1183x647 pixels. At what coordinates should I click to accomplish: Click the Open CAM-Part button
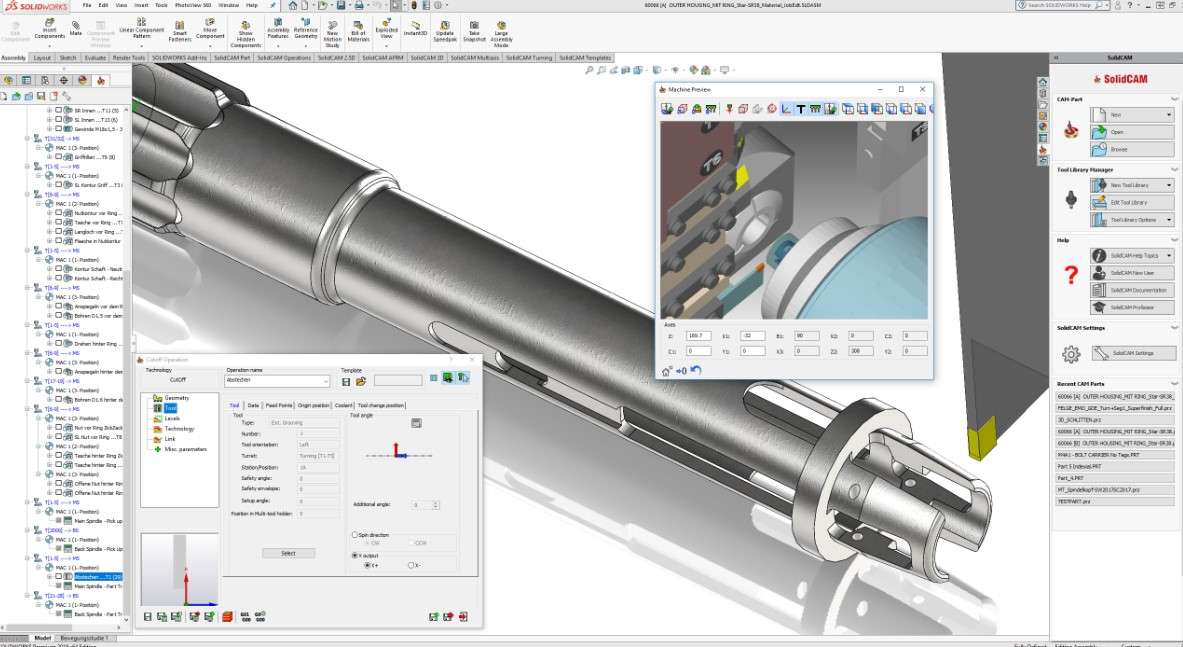pos(1132,132)
